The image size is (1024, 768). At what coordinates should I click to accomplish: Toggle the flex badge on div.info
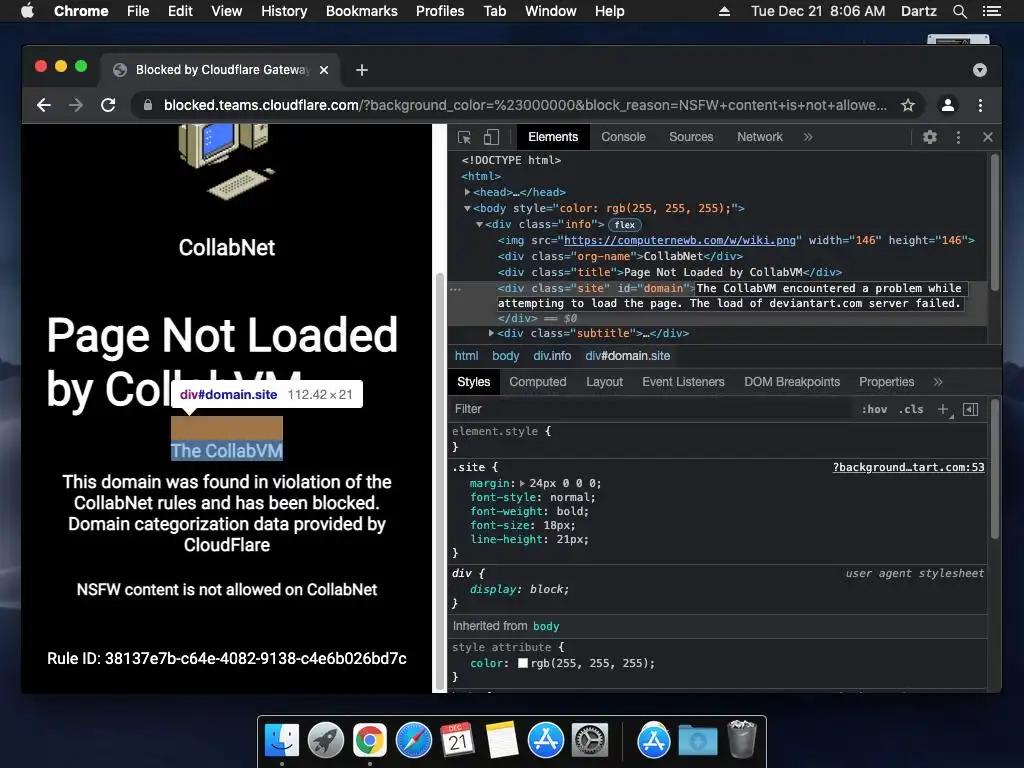tap(624, 225)
